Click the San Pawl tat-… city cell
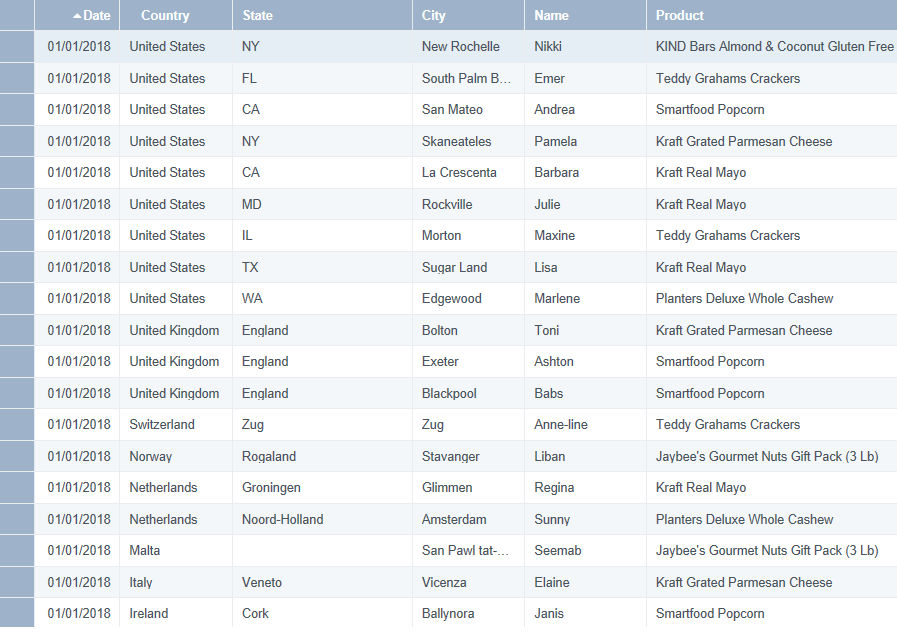This screenshot has height=634, width=897. [x=469, y=550]
